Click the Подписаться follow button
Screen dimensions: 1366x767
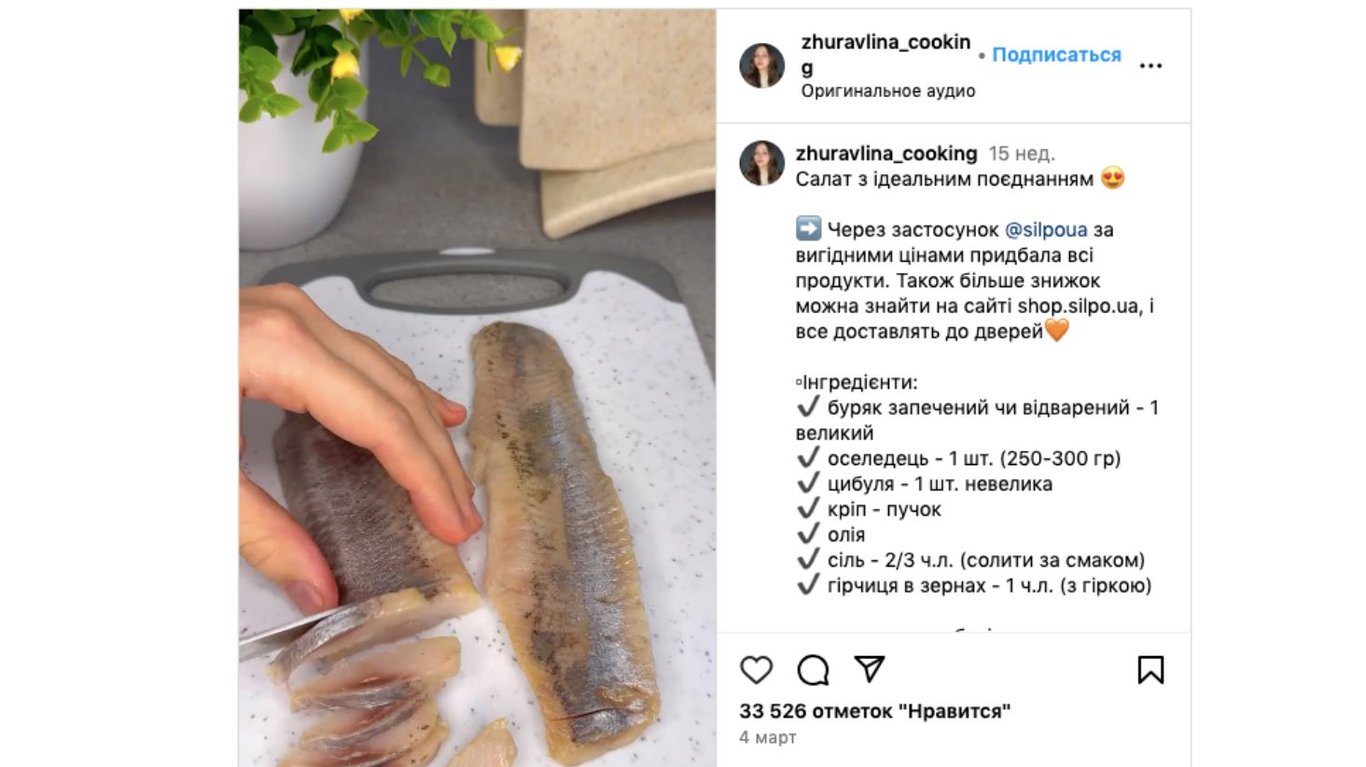click(1057, 55)
